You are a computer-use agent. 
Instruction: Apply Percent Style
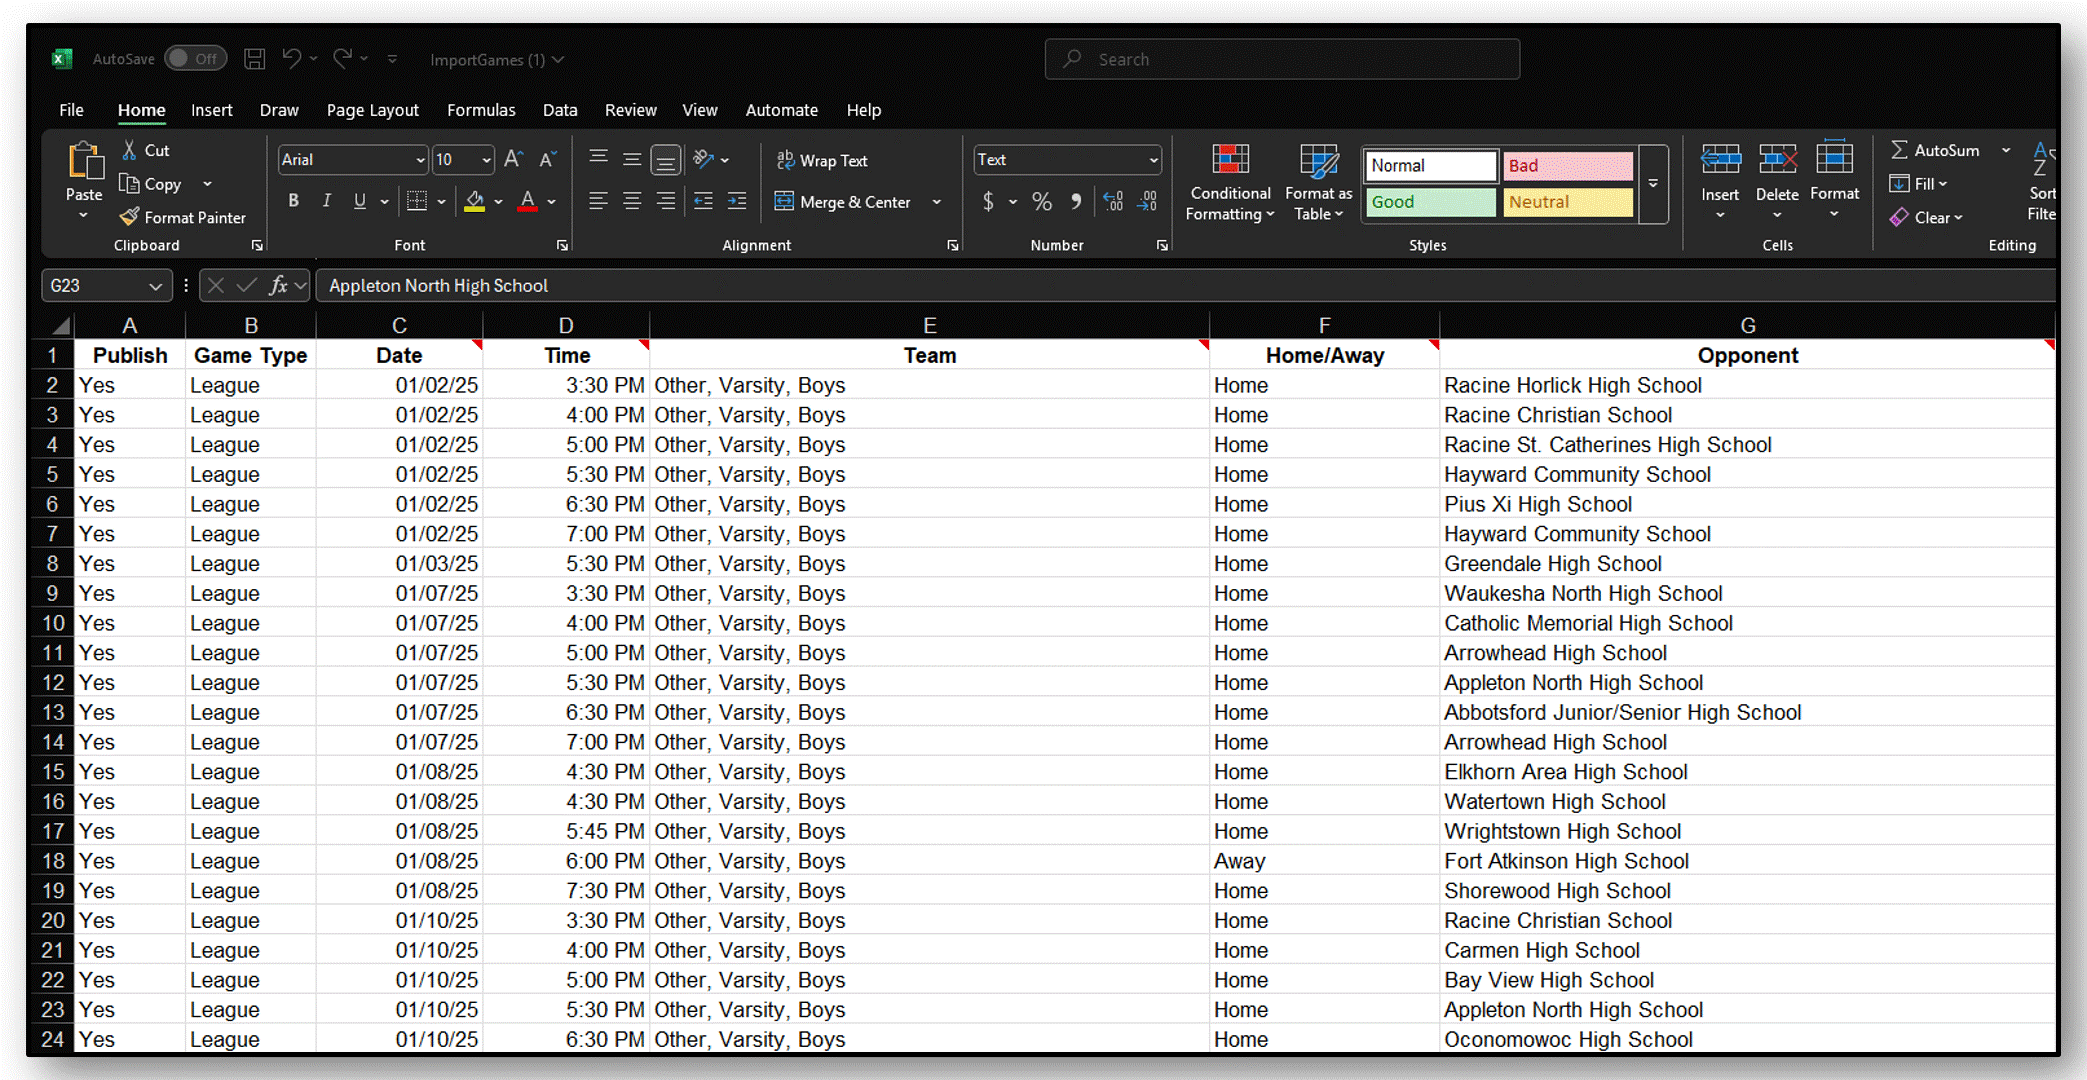point(1042,201)
